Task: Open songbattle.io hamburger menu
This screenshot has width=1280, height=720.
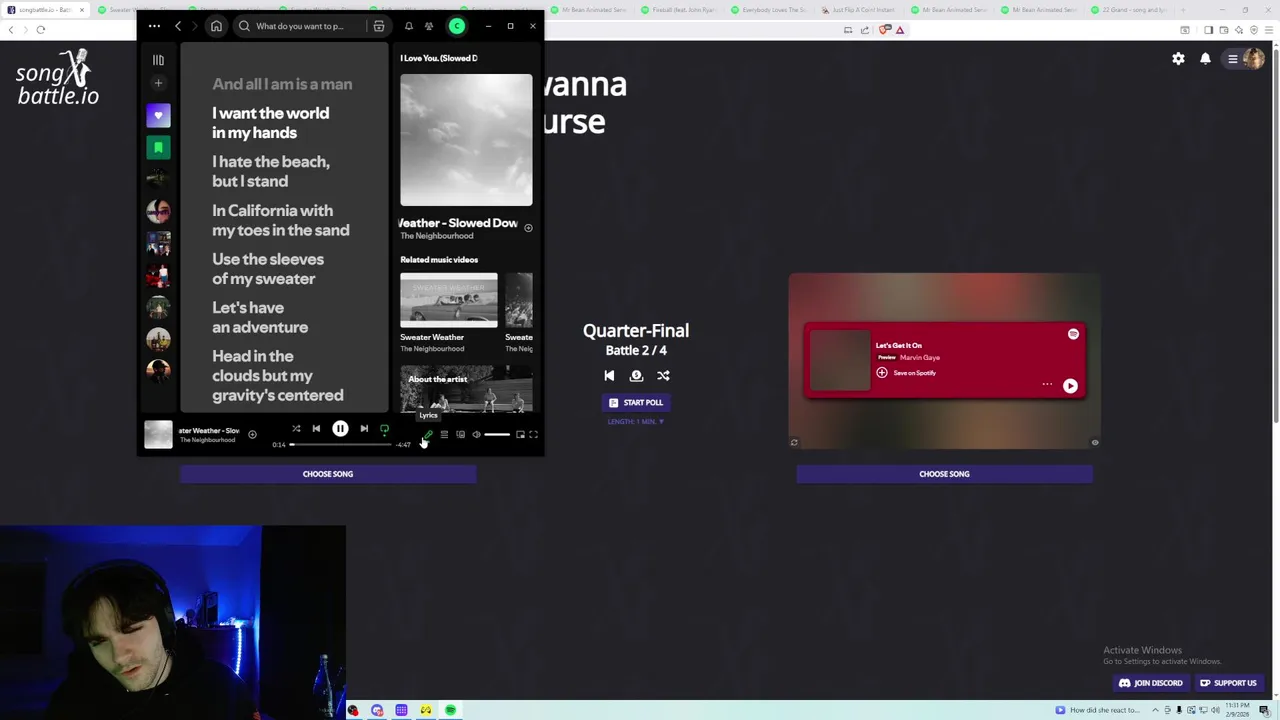Action: pos(1233,59)
